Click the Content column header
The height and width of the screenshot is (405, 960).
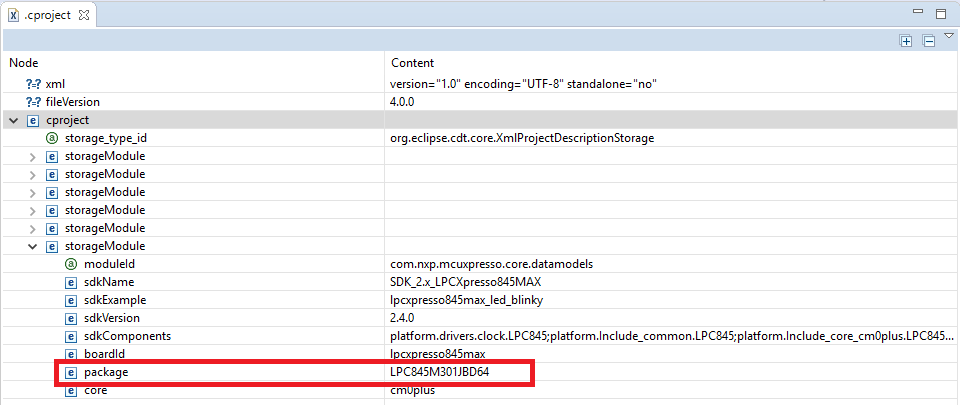coord(412,63)
